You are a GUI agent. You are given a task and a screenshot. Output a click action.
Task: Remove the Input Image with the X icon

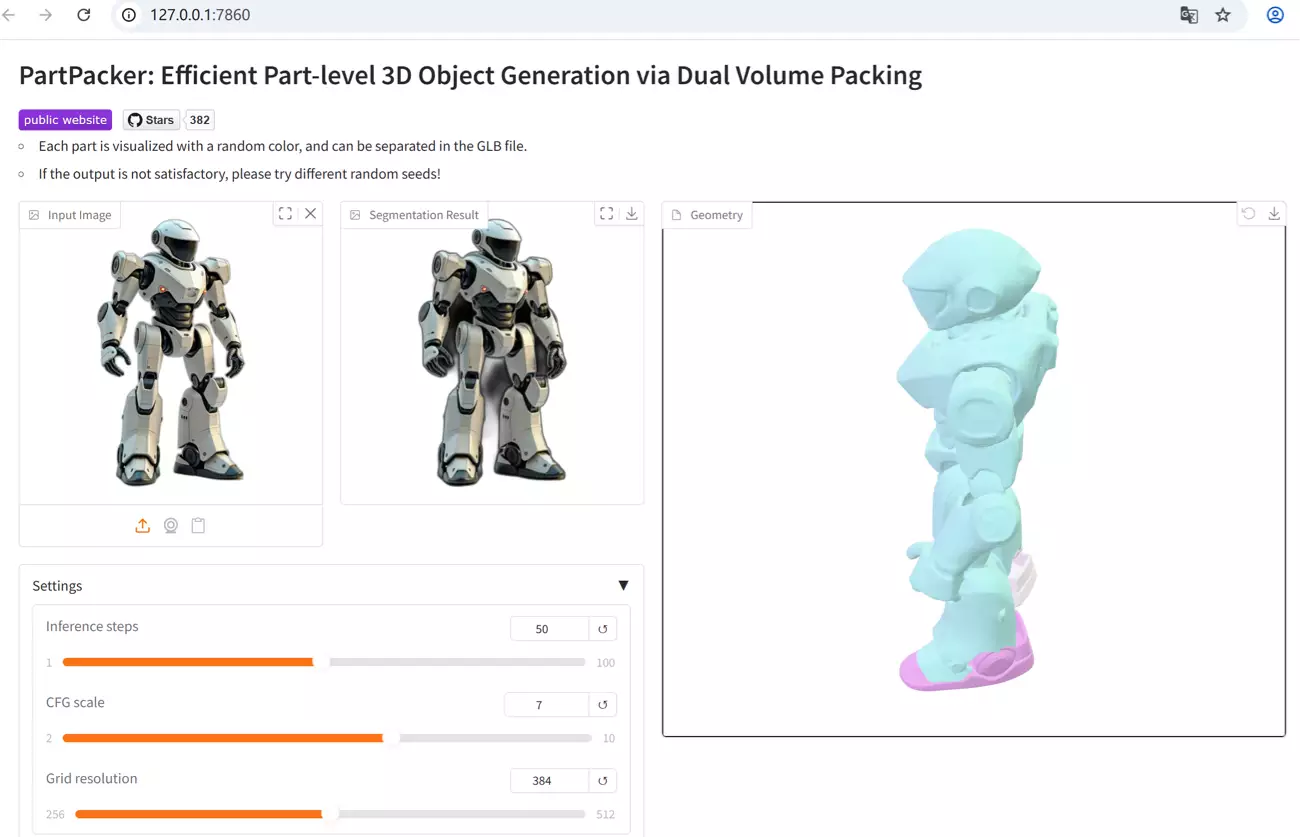coord(311,214)
